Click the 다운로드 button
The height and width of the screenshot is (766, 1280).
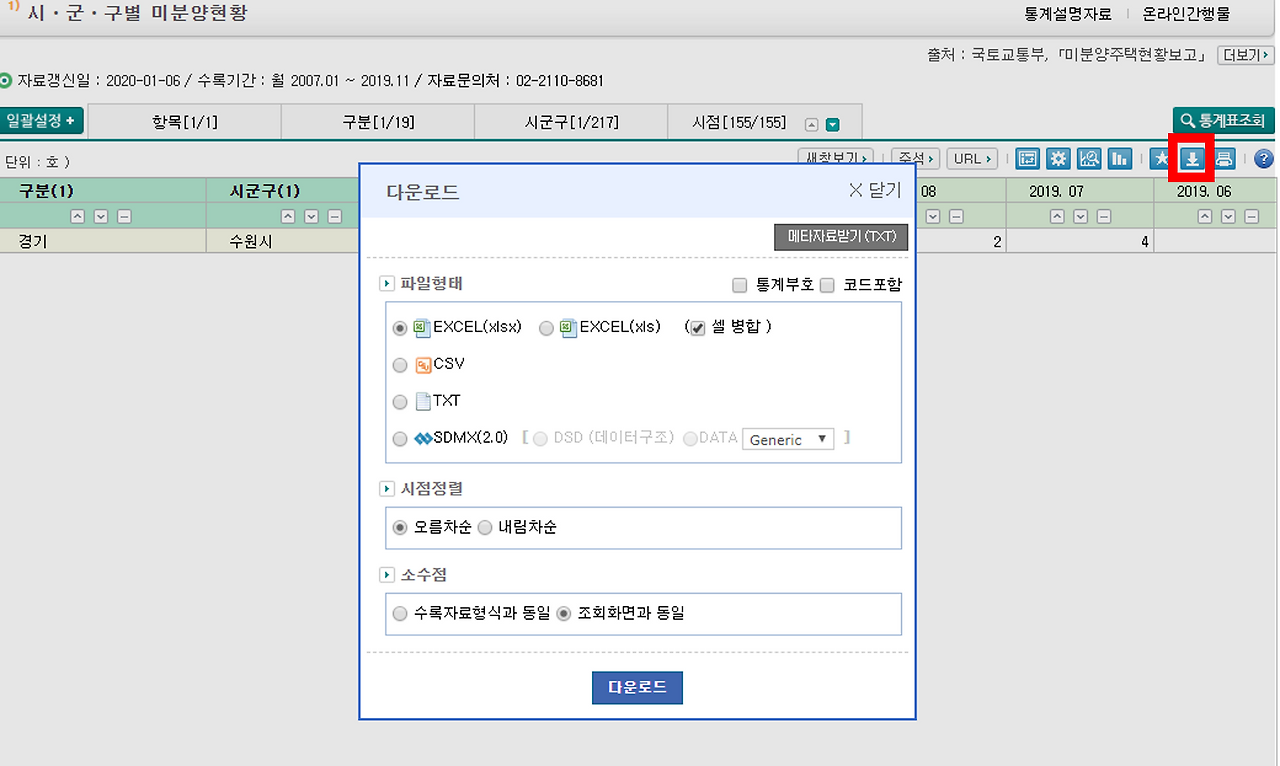click(x=637, y=688)
